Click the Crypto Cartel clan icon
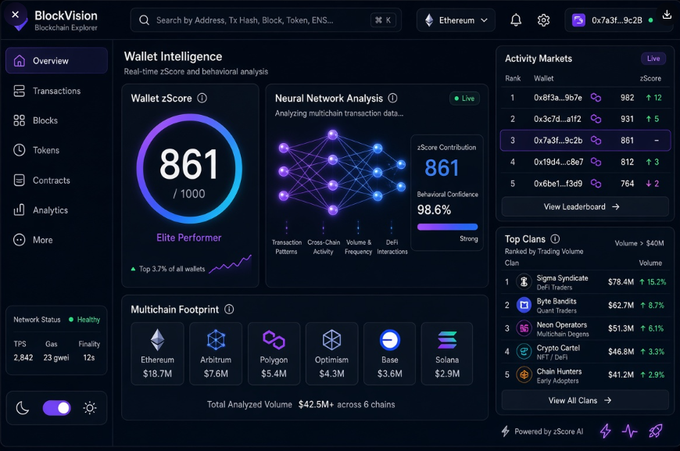This screenshot has width=680, height=451. (524, 351)
